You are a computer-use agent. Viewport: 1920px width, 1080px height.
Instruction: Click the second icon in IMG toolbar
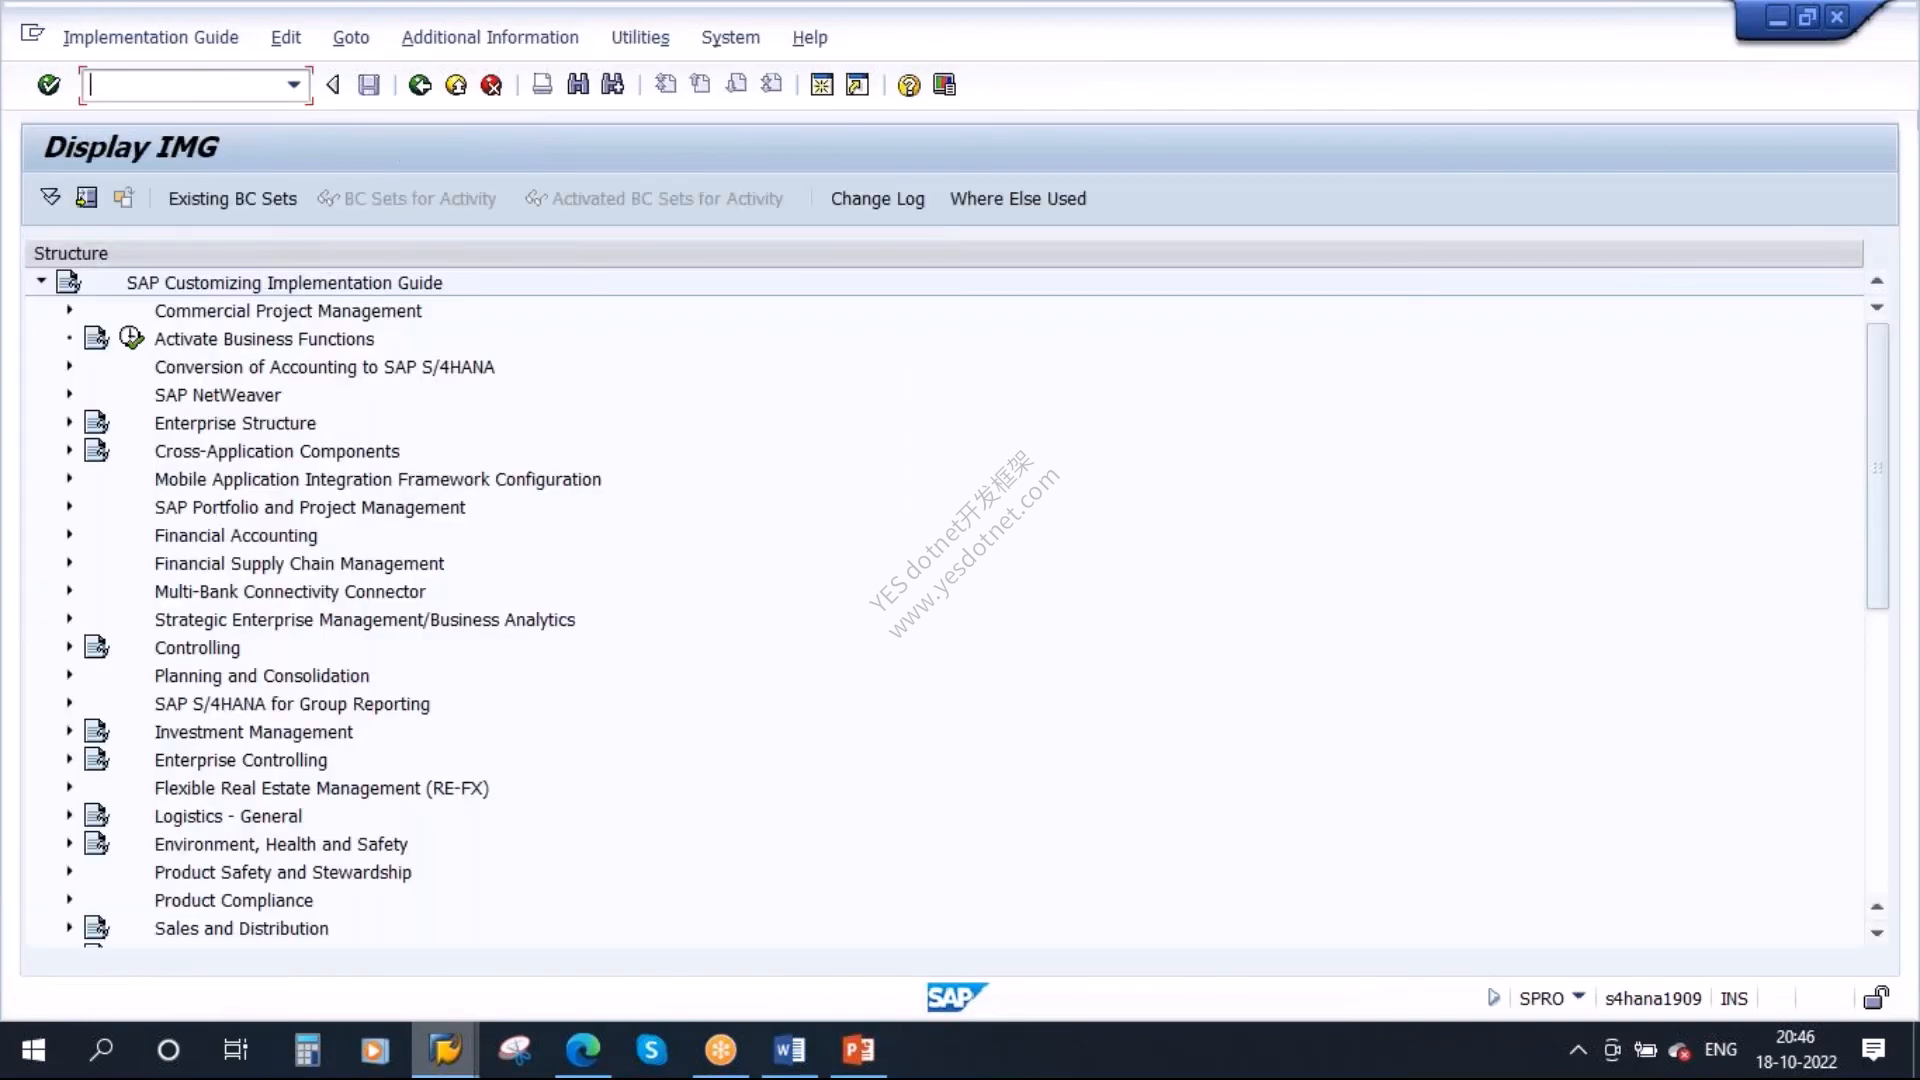[x=87, y=197]
